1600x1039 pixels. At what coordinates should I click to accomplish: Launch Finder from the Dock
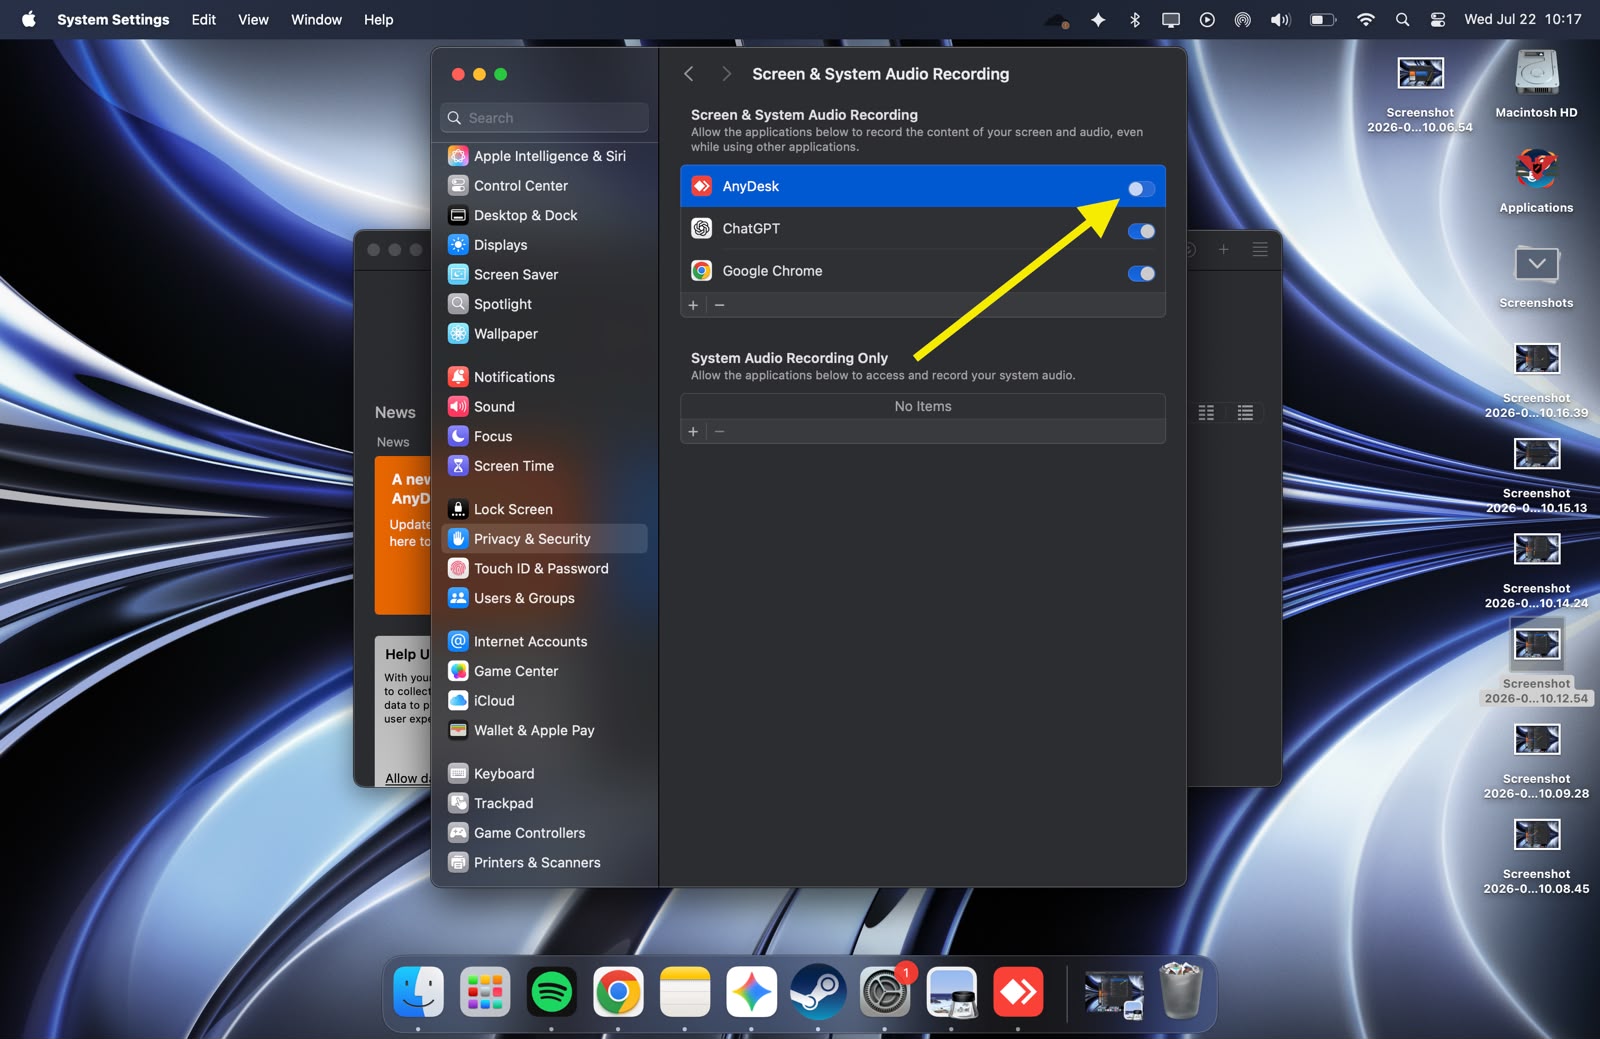(x=419, y=992)
